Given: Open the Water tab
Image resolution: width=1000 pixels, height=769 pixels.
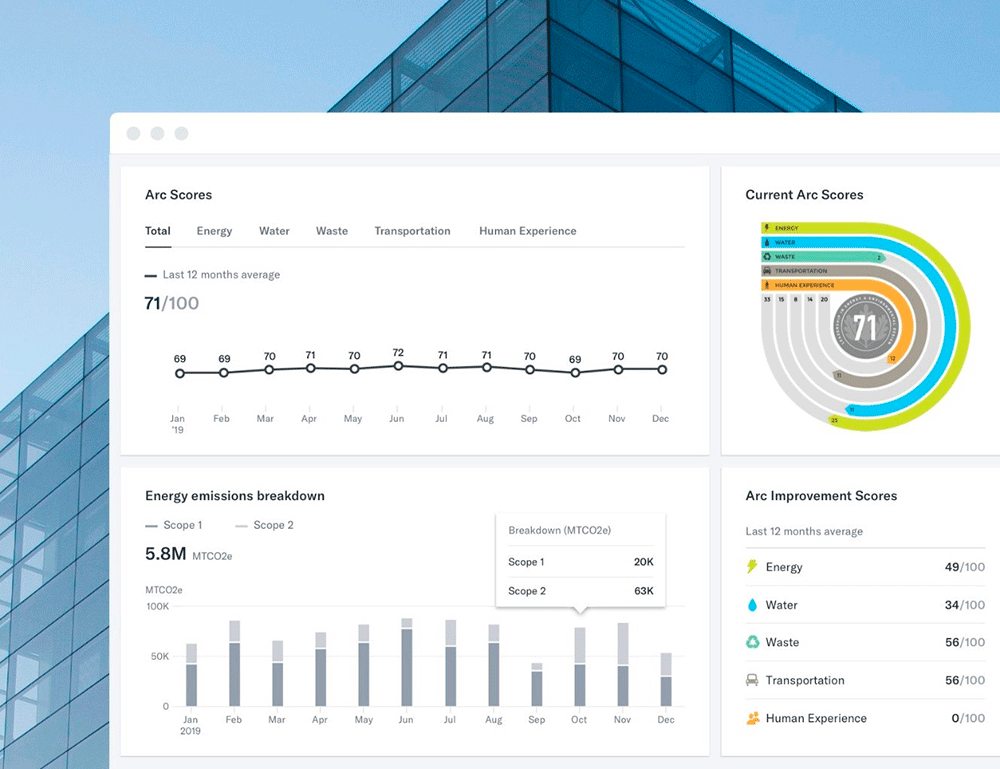Looking at the screenshot, I should point(274,231).
